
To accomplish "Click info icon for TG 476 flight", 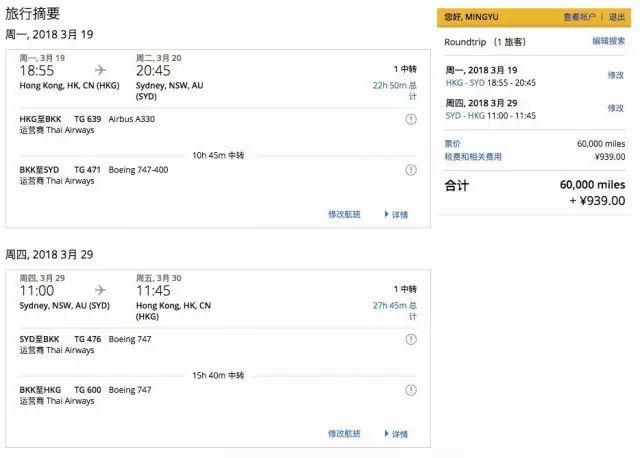I will tap(411, 339).
